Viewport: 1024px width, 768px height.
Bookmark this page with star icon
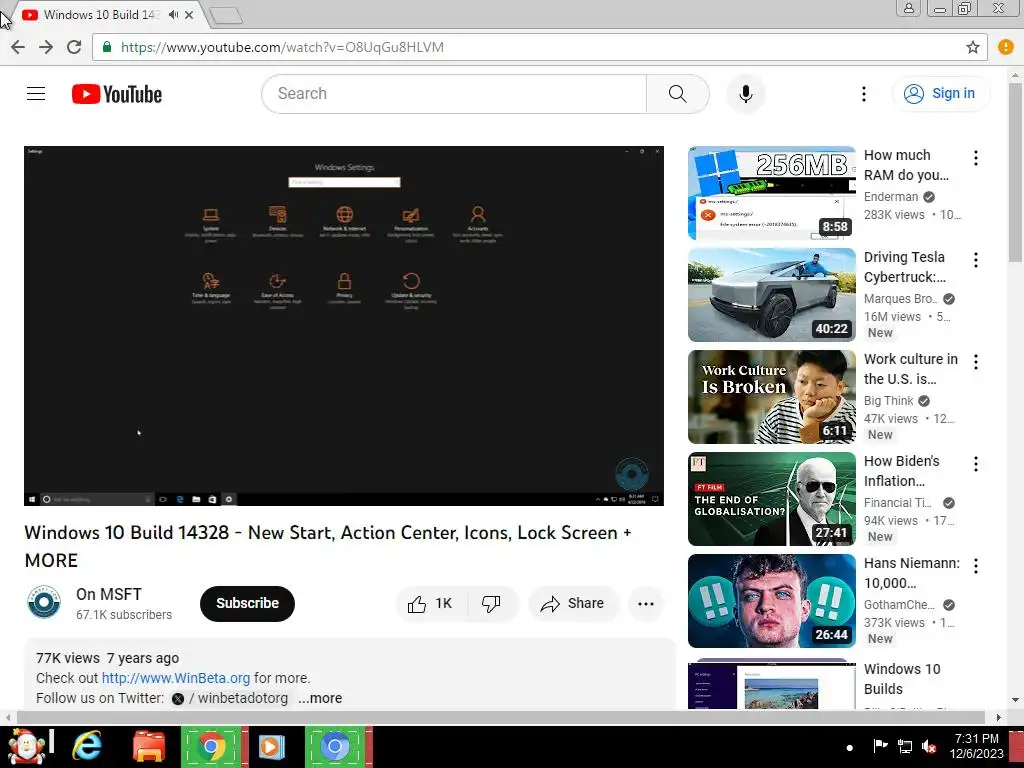point(972,47)
